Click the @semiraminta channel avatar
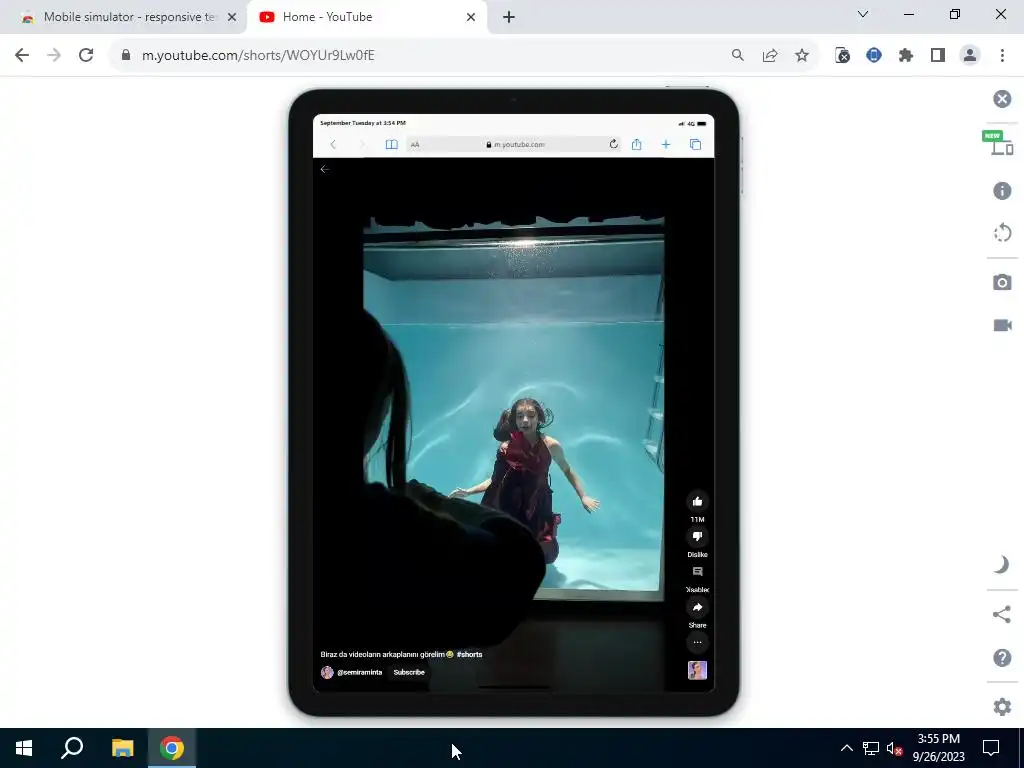Screen dimensions: 1024x768 pyautogui.click(x=327, y=672)
